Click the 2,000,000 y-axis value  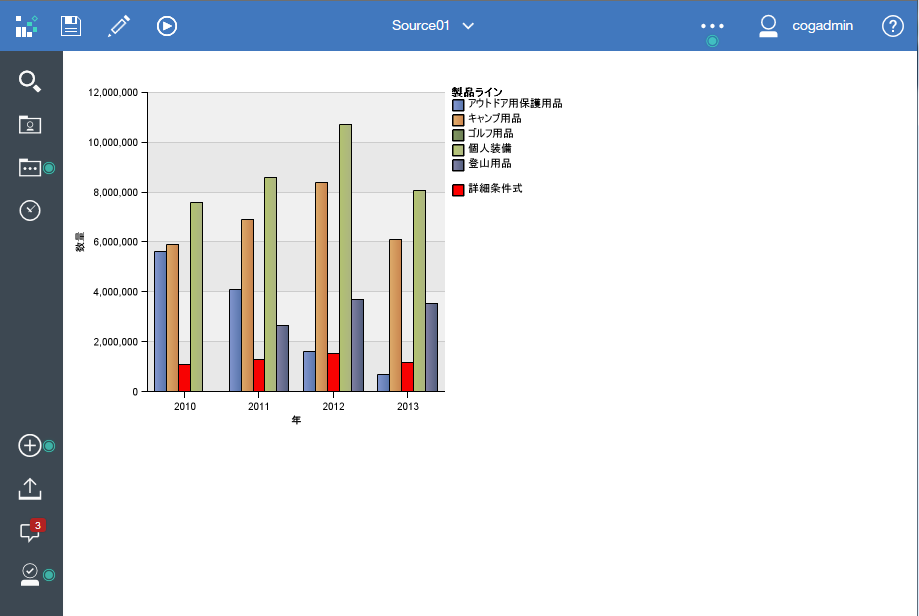click(115, 342)
